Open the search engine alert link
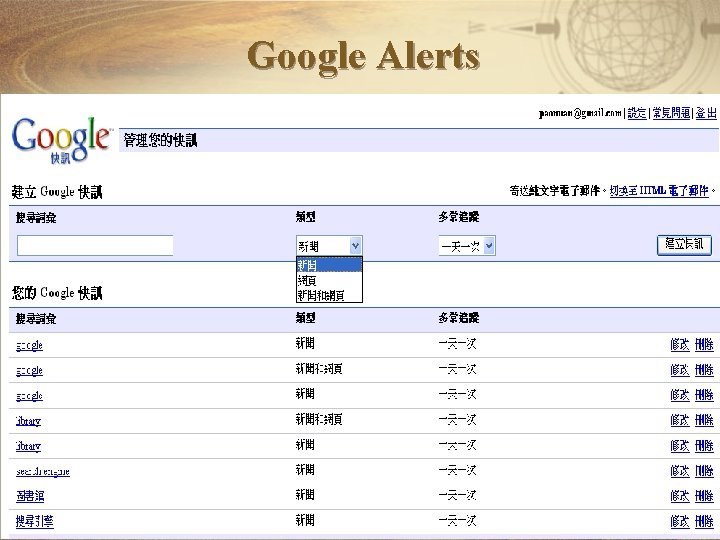 point(43,471)
